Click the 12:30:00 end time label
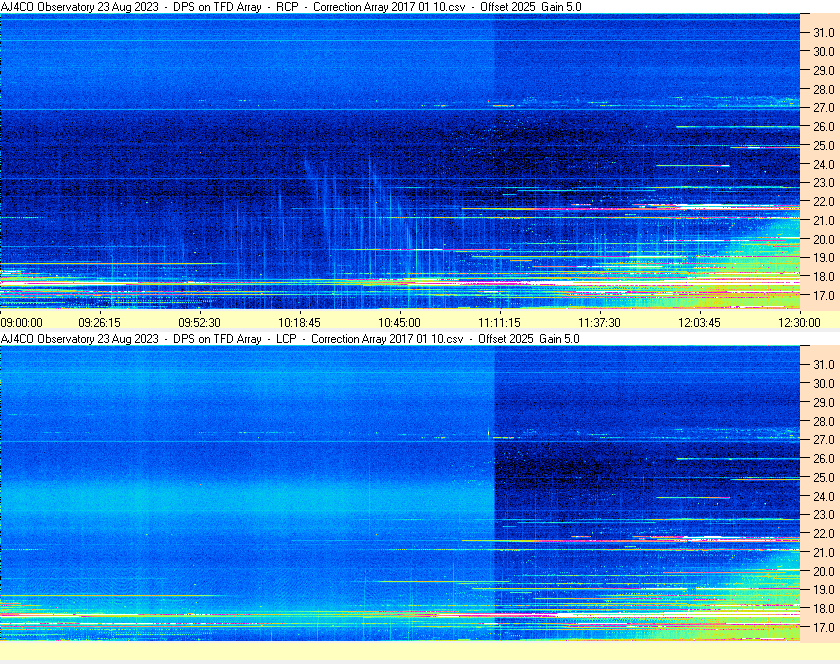840x664 pixels. pos(799,322)
